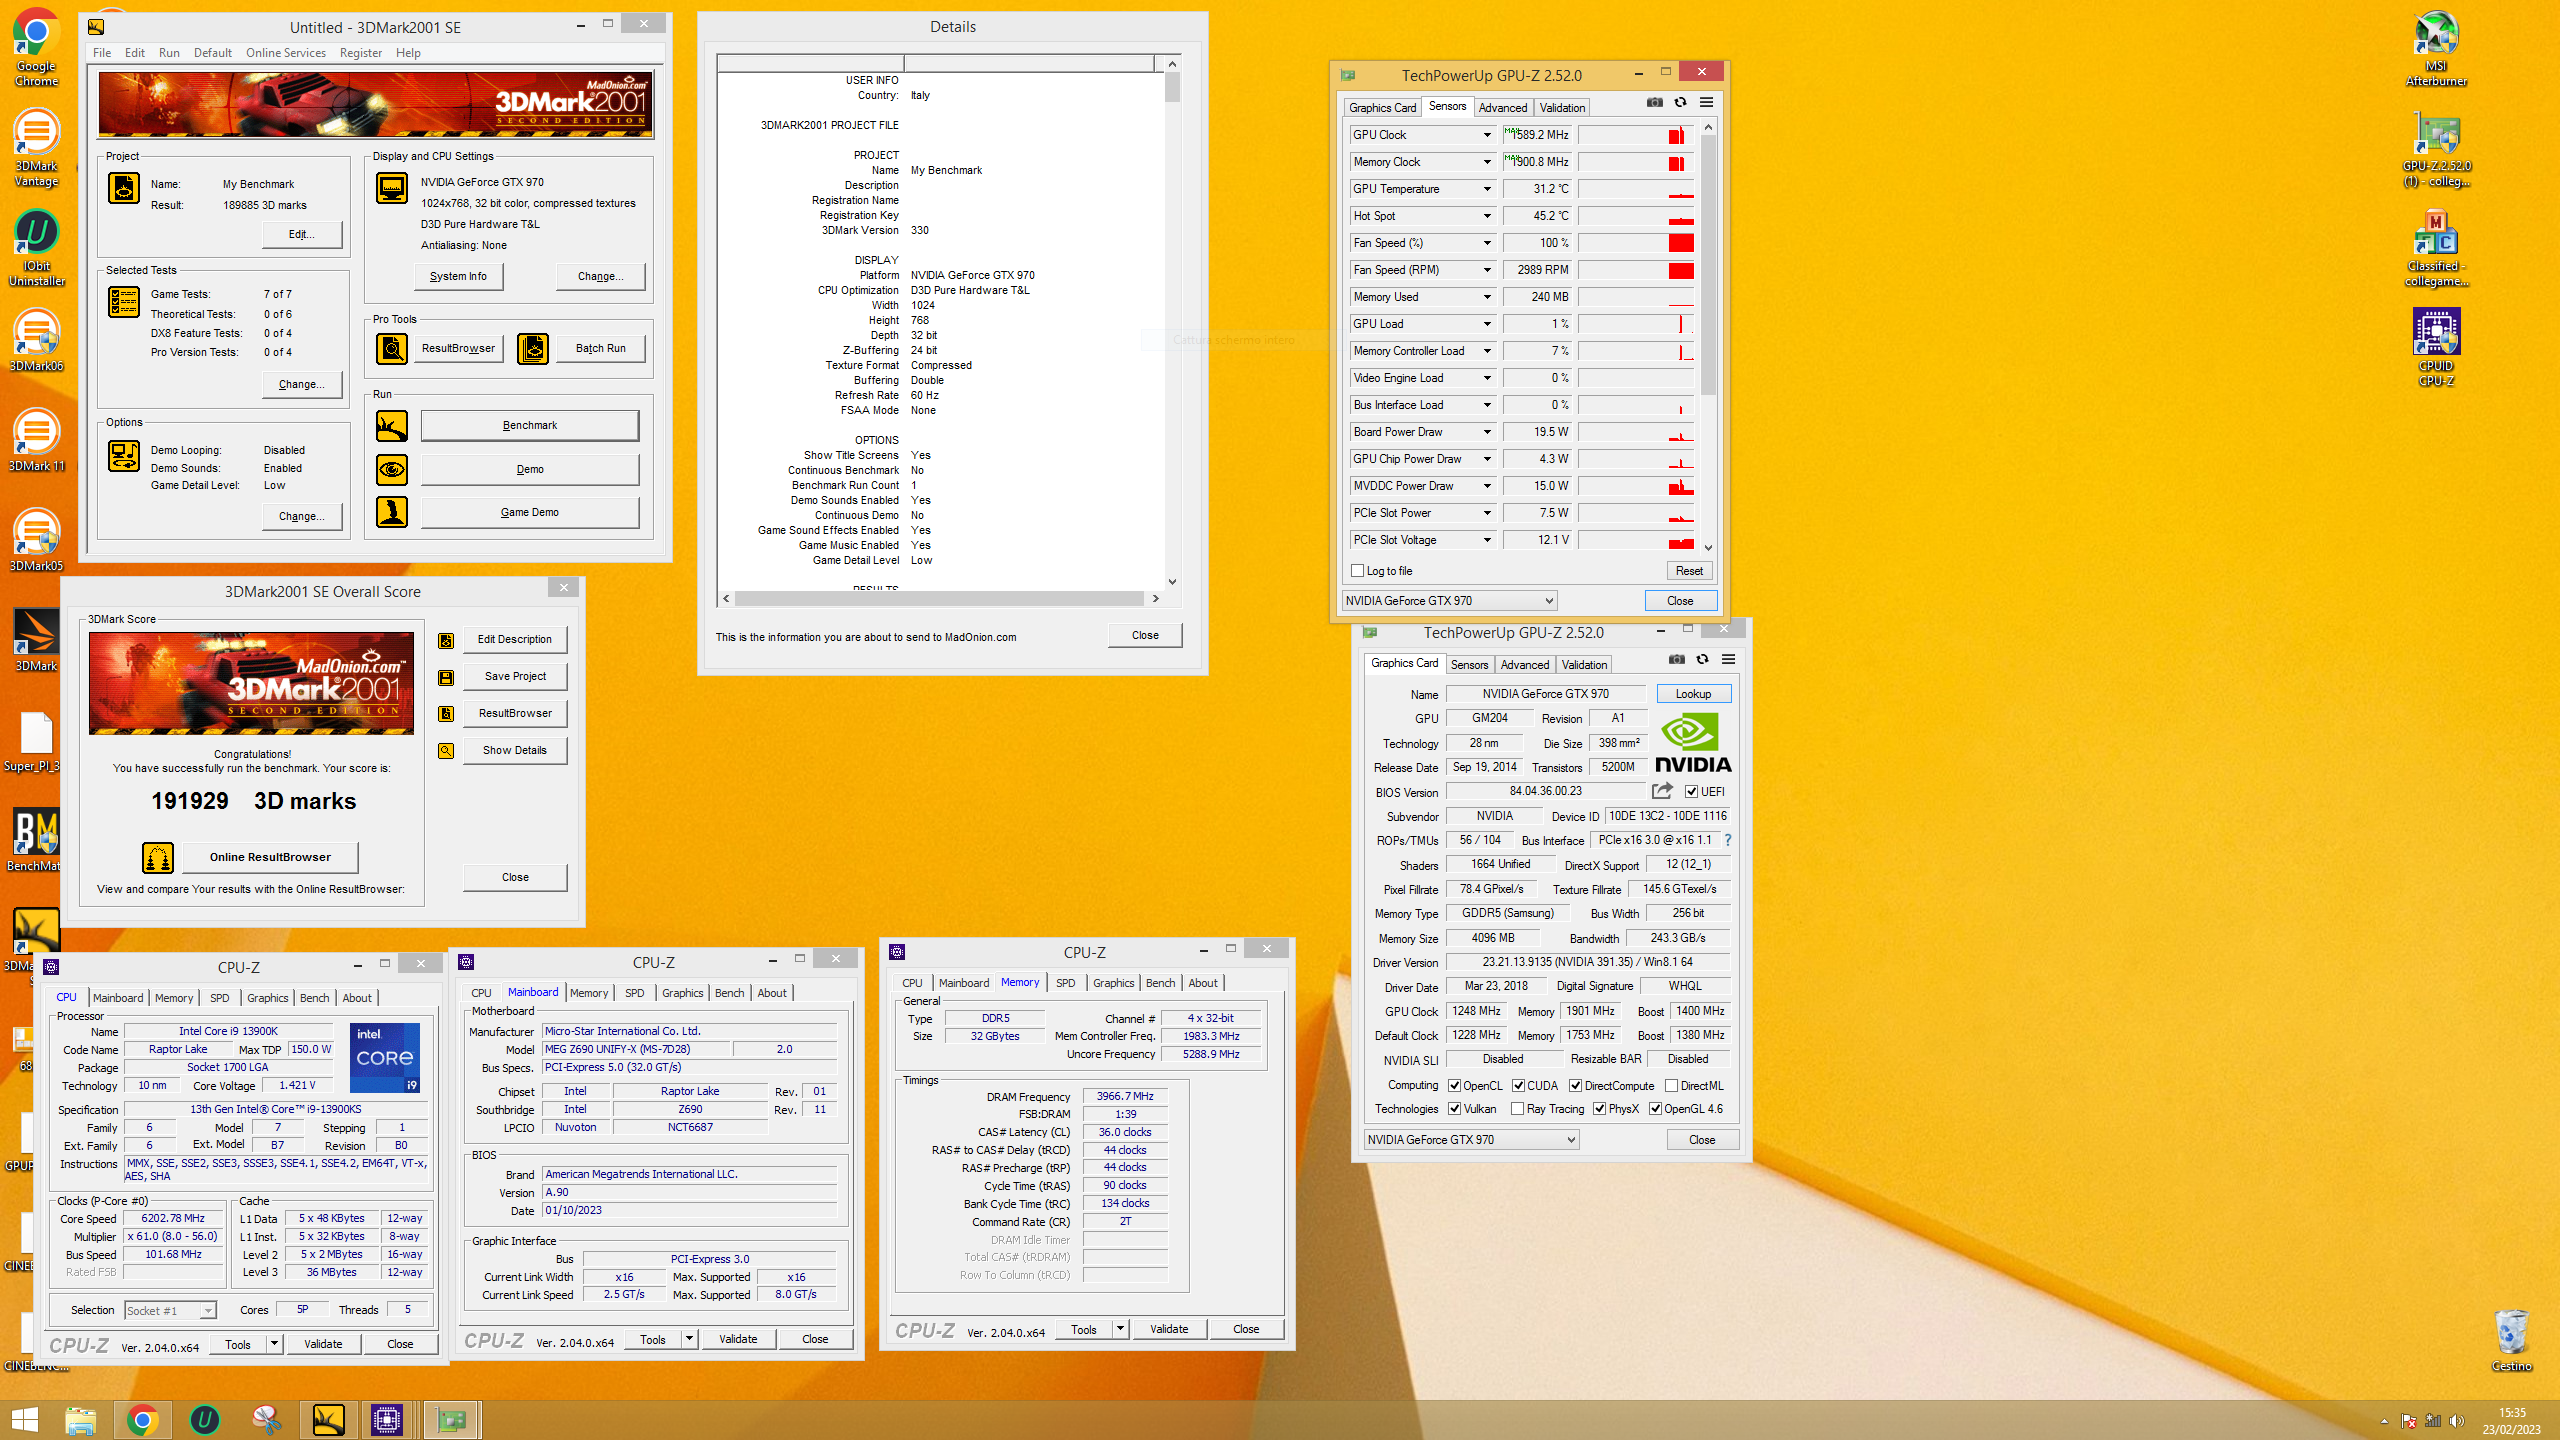Click GPU-Z sensors list scrollbar
Image resolution: width=2560 pixels, height=1440 pixels.
coord(1708,265)
